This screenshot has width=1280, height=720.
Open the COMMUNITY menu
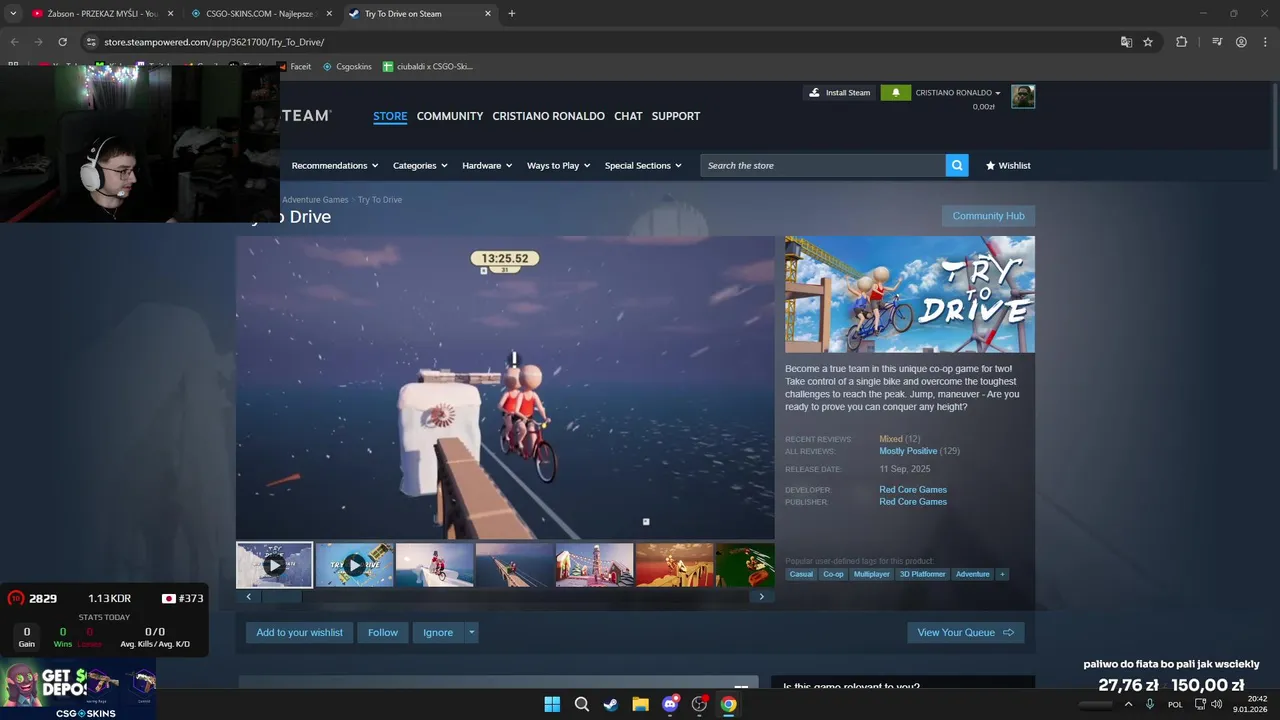coord(450,116)
